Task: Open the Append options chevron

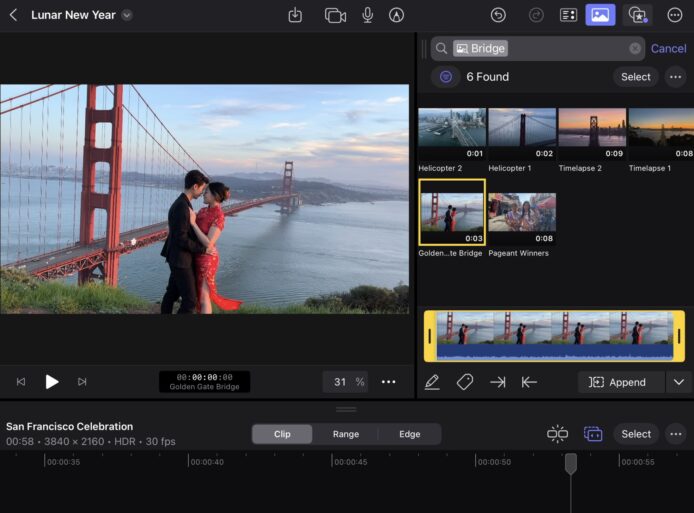Action: (x=679, y=382)
